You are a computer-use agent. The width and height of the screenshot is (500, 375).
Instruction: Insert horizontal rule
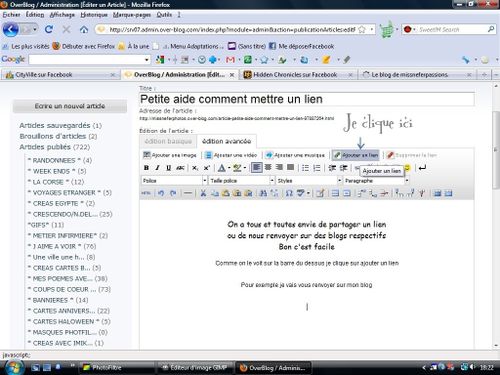[x=188, y=193]
